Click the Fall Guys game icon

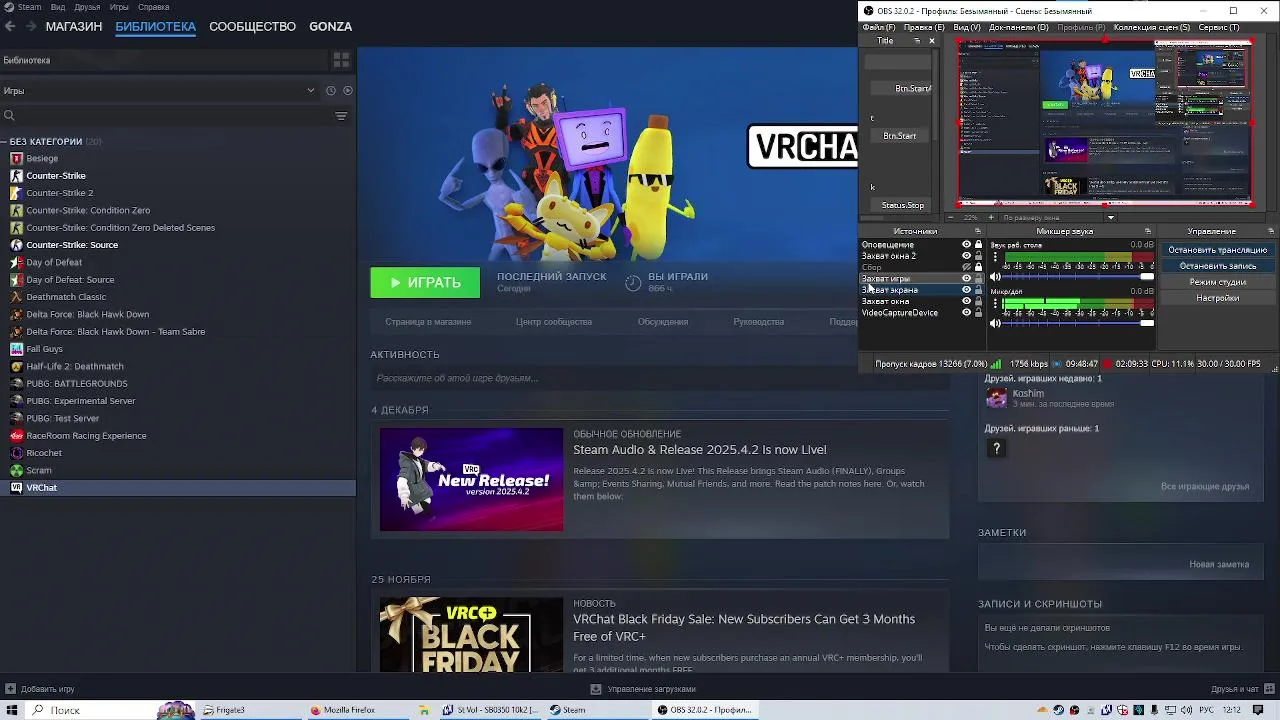pyautogui.click(x=16, y=349)
